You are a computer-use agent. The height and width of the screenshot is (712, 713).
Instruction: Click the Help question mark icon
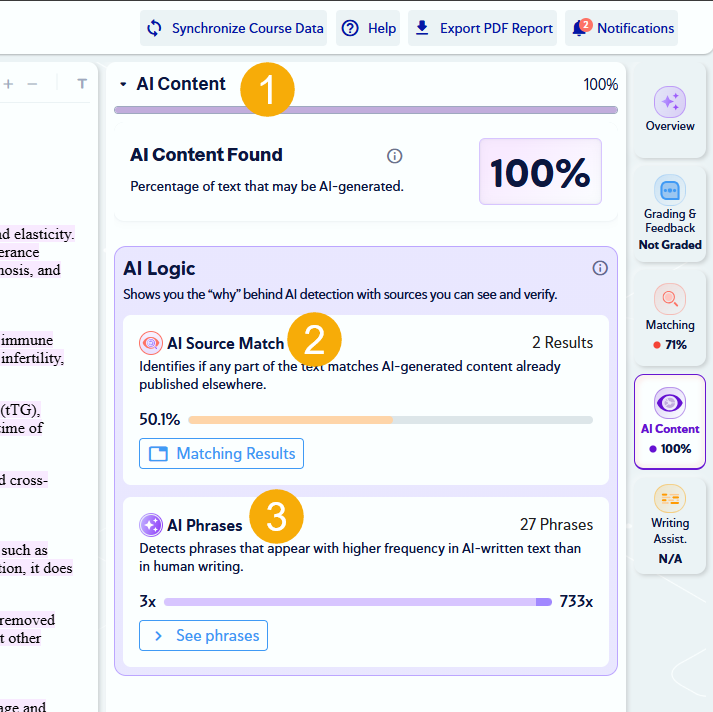pos(350,28)
